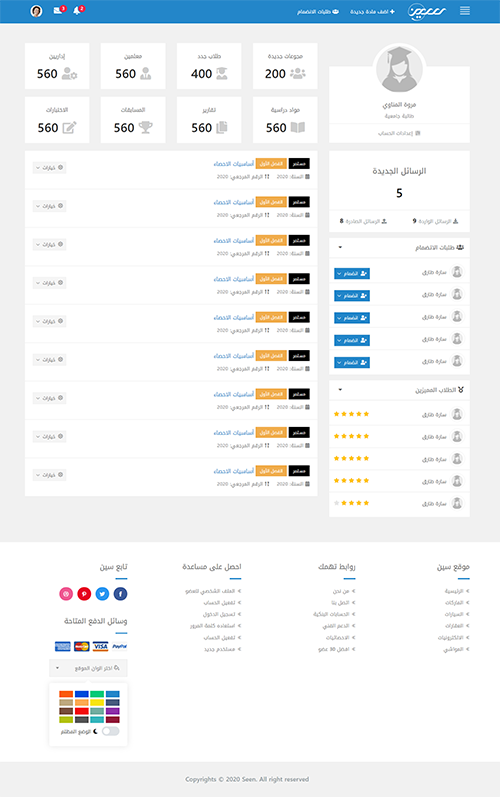This screenshot has width=500, height=797.
Task: Click add new subject in header
Action: [372, 11]
